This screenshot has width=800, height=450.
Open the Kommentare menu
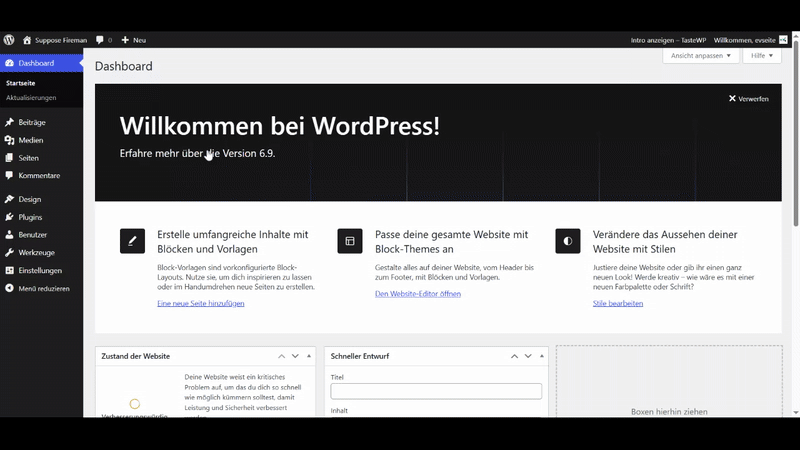[x=41, y=176]
